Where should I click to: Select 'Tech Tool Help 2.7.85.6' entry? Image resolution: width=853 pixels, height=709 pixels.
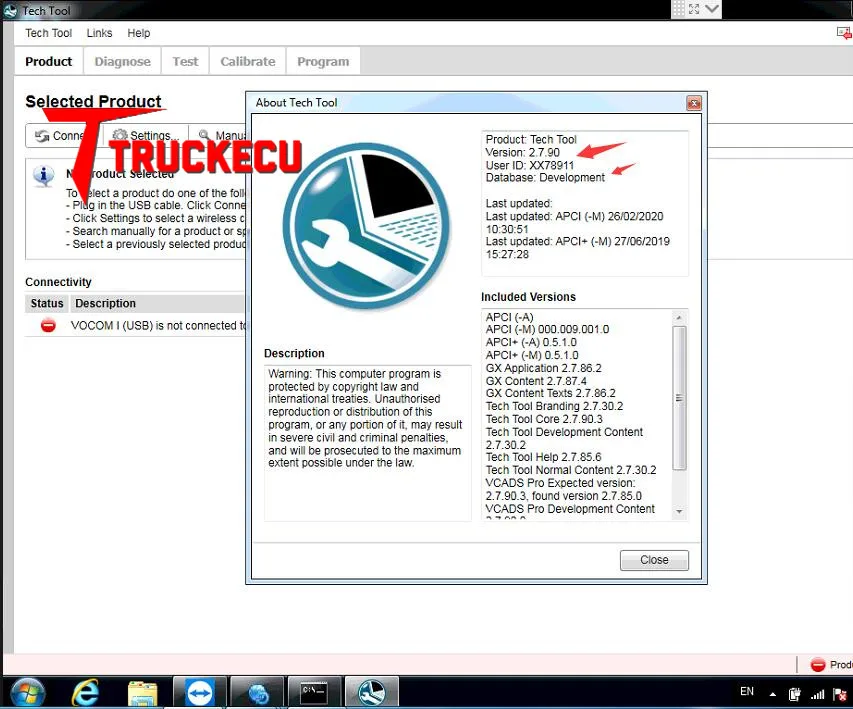click(x=543, y=457)
